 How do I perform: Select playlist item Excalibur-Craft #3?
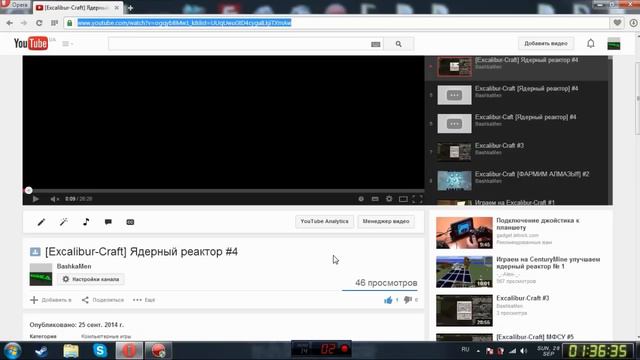coord(517,152)
